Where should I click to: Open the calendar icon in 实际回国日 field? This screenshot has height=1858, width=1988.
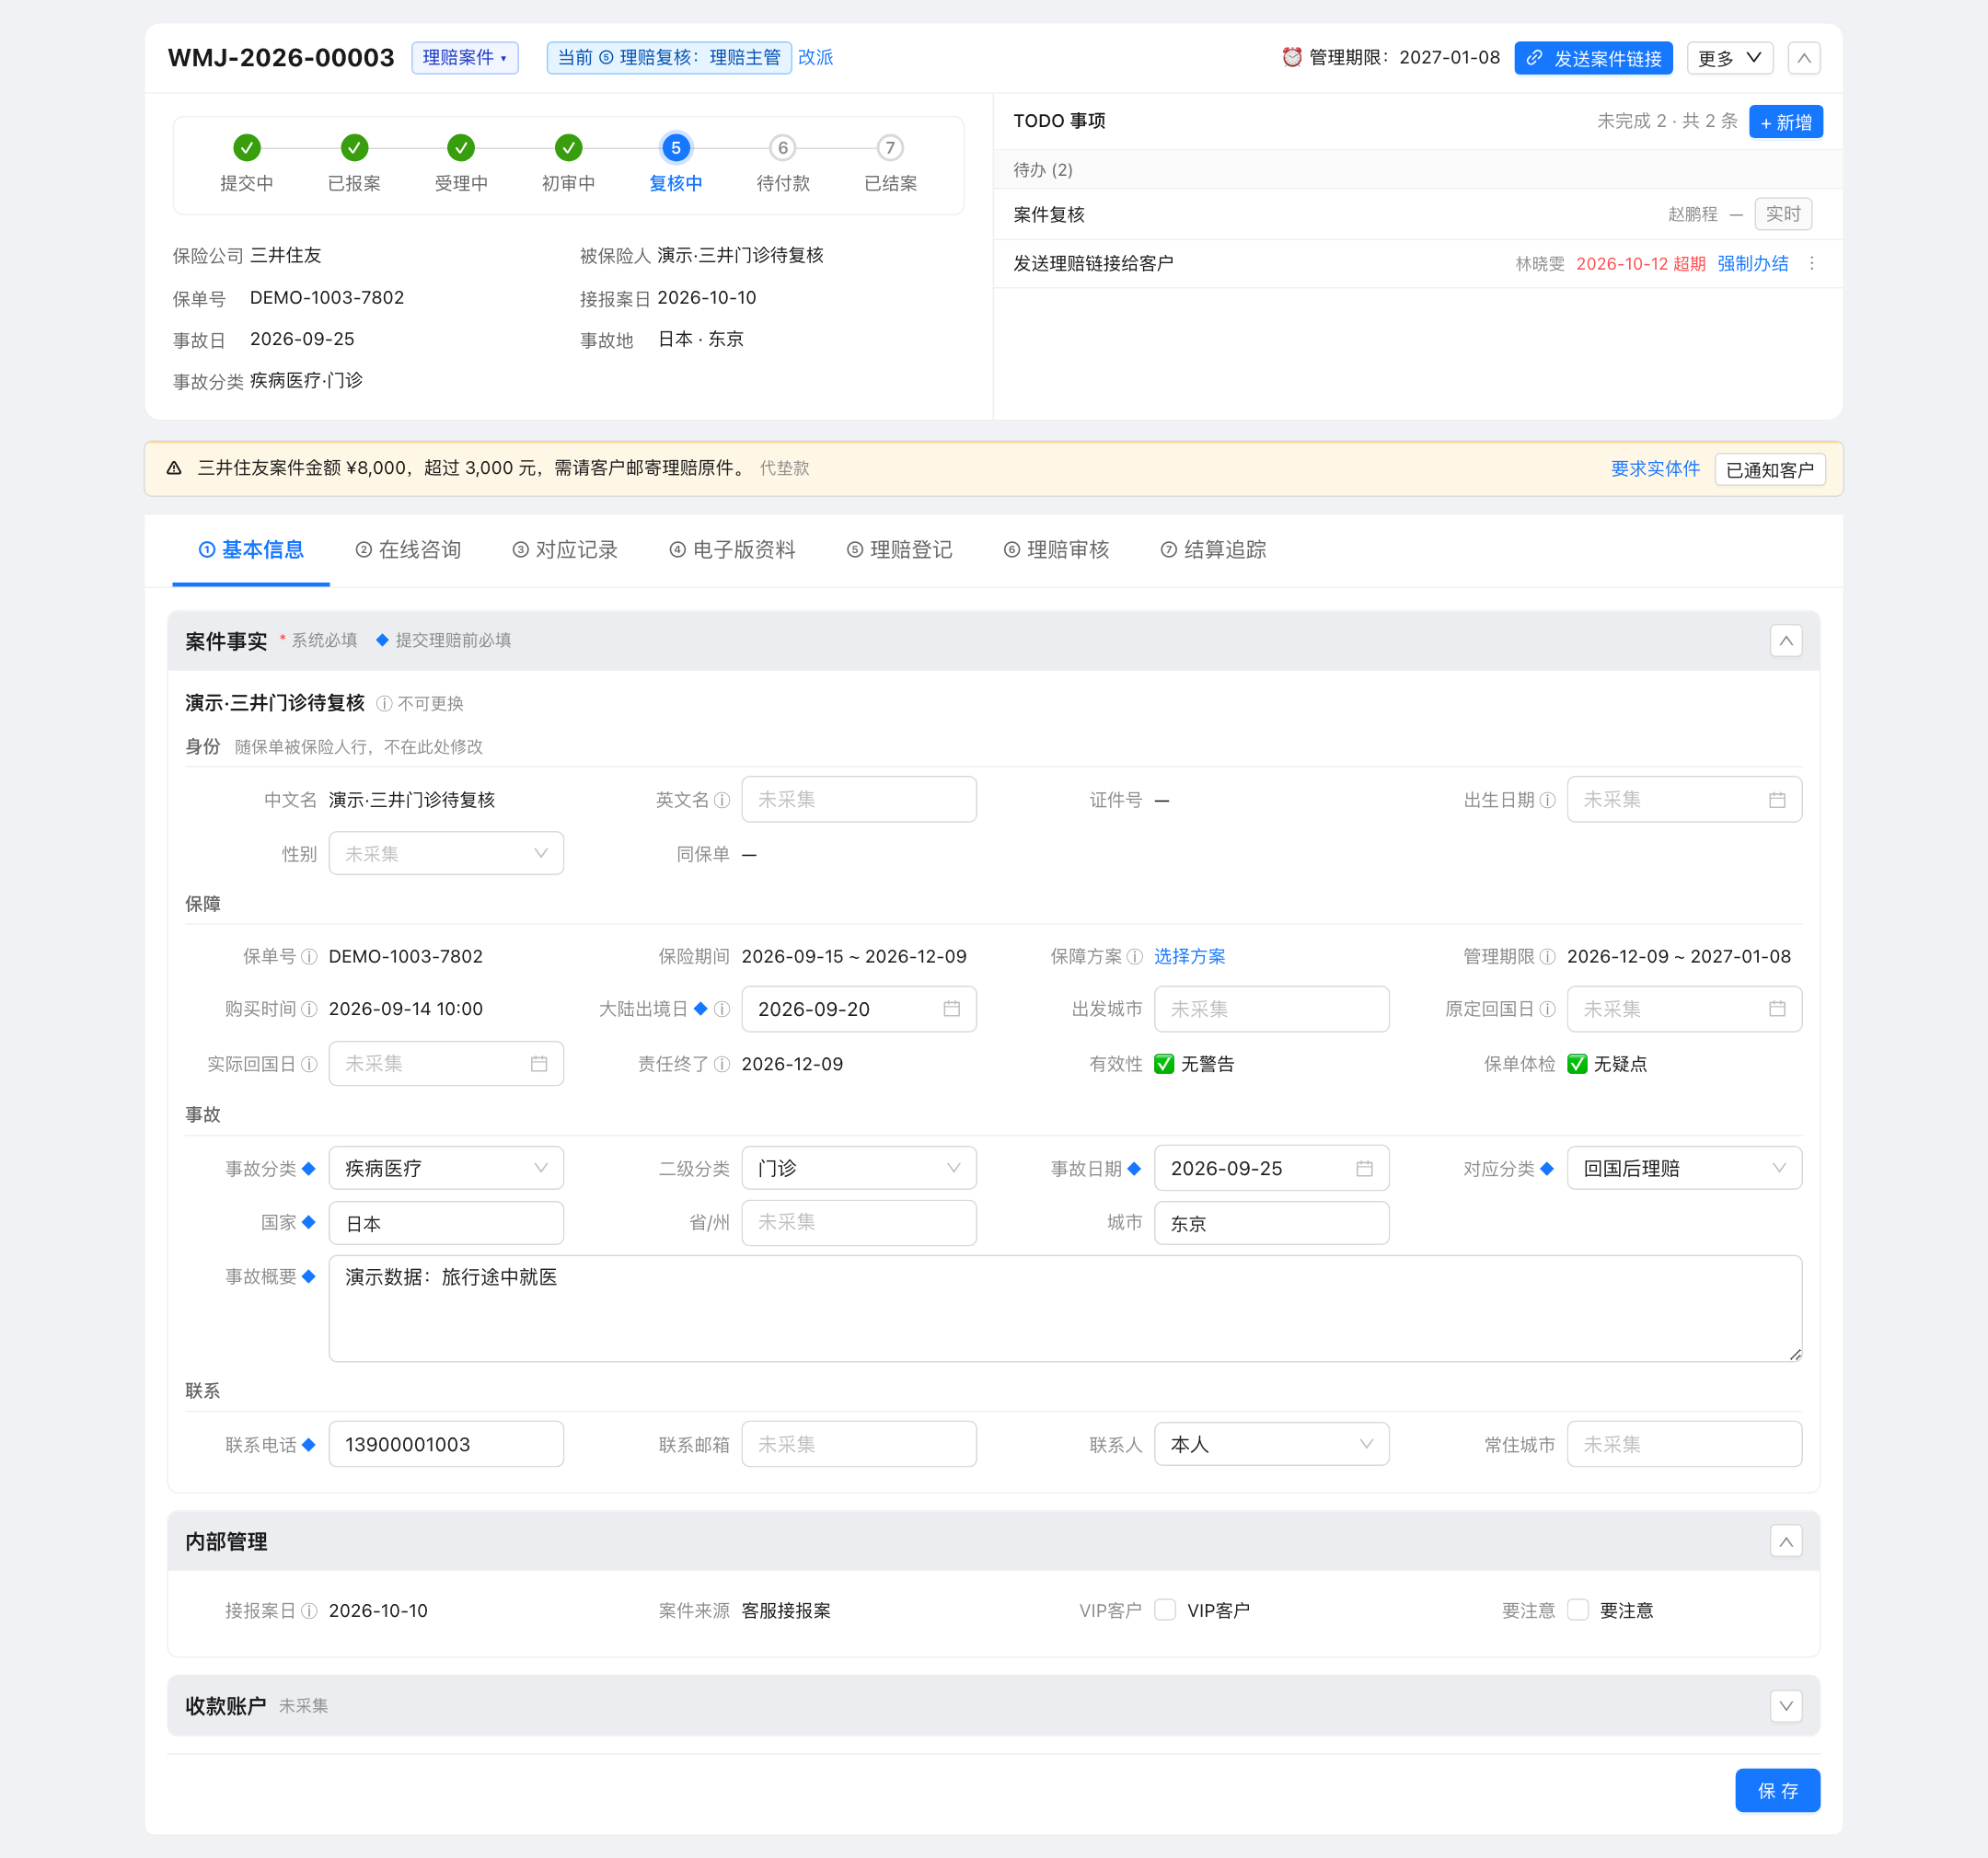tap(538, 1064)
